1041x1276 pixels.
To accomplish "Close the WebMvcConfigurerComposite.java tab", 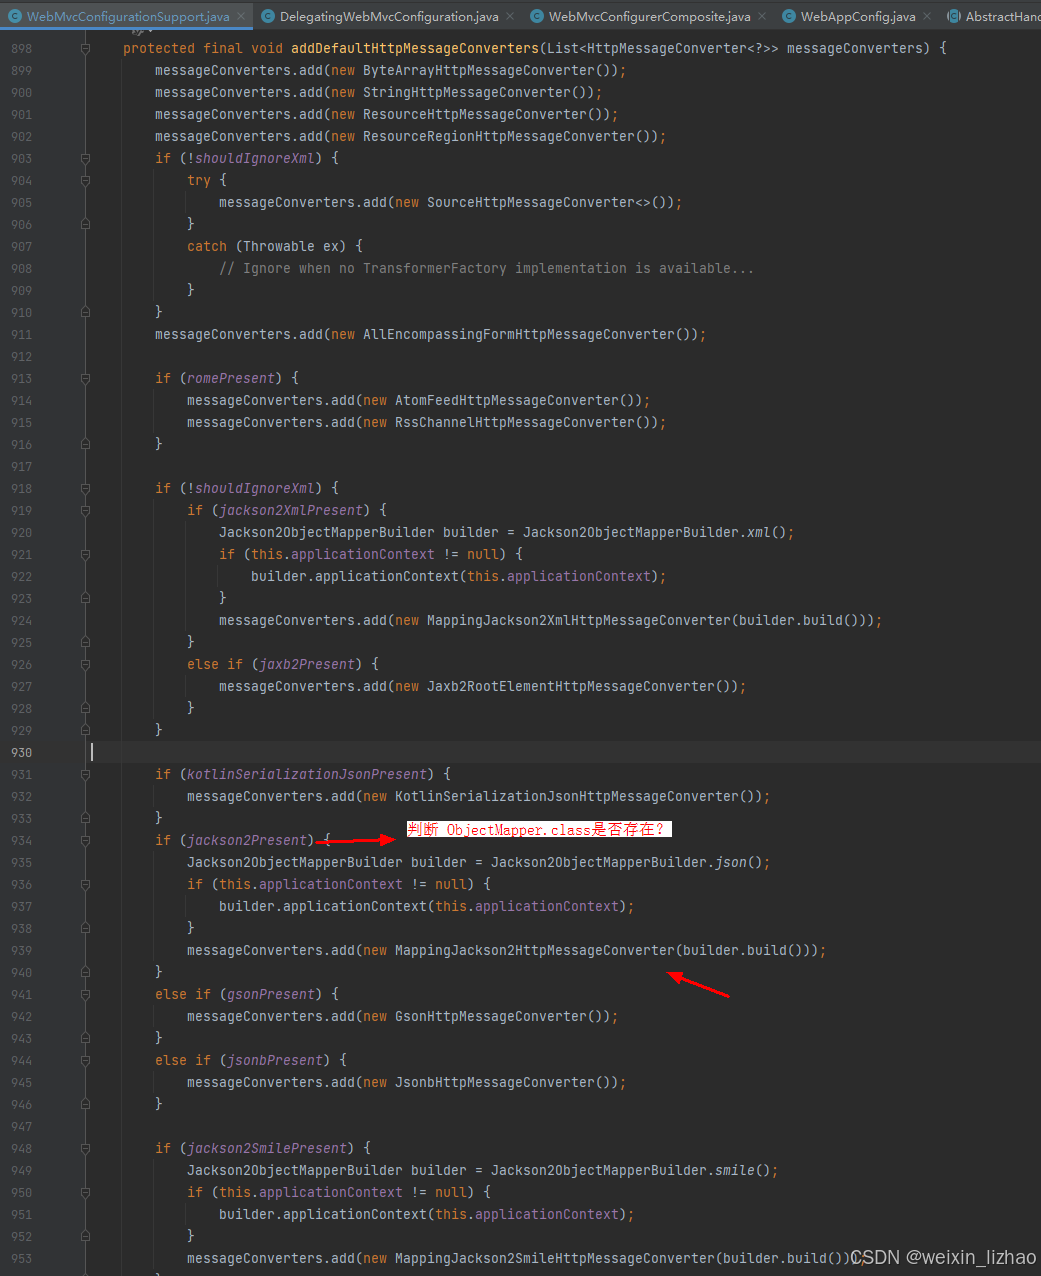I will tap(762, 16).
